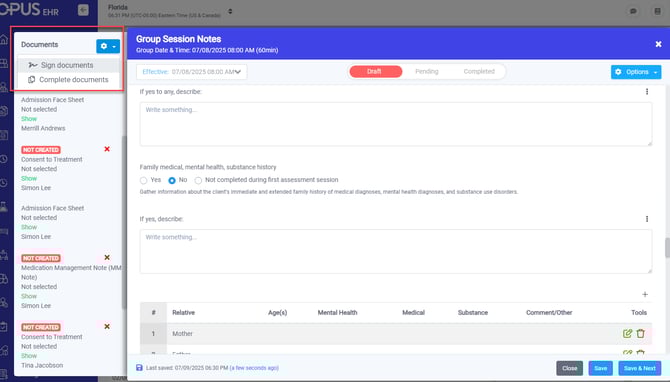
Task: Collapse the sidebar with arrow icon
Action: 83,10
